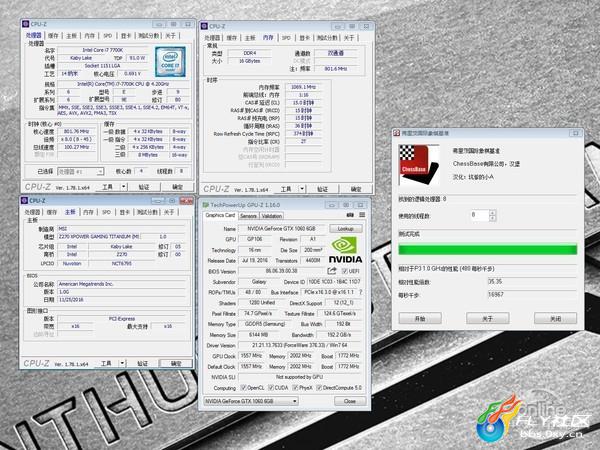Click 确定 in the CPU-Z processor window
The image size is (600, 450).
(177, 187)
